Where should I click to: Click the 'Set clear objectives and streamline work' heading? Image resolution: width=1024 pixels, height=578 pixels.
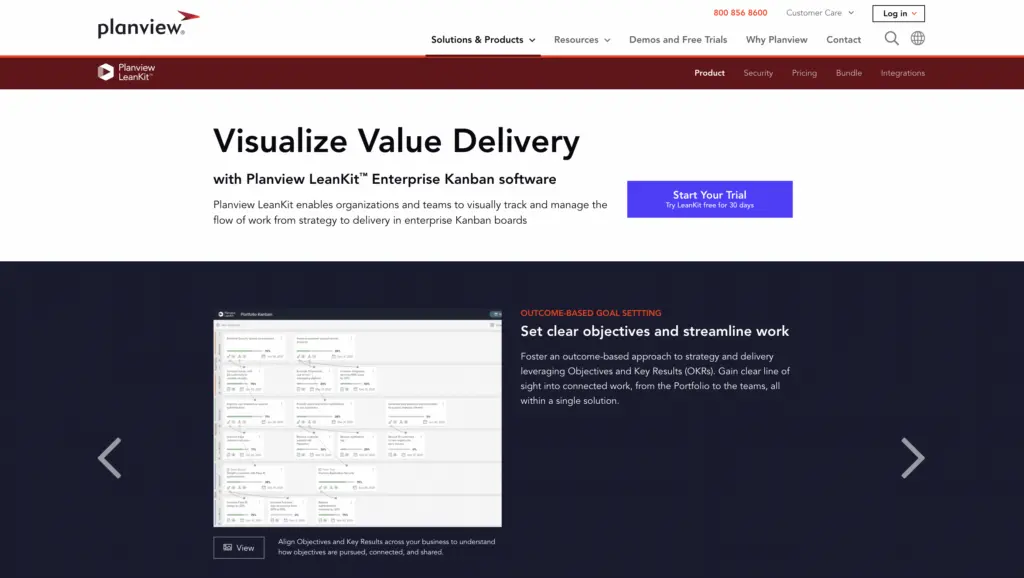pyautogui.click(x=654, y=331)
